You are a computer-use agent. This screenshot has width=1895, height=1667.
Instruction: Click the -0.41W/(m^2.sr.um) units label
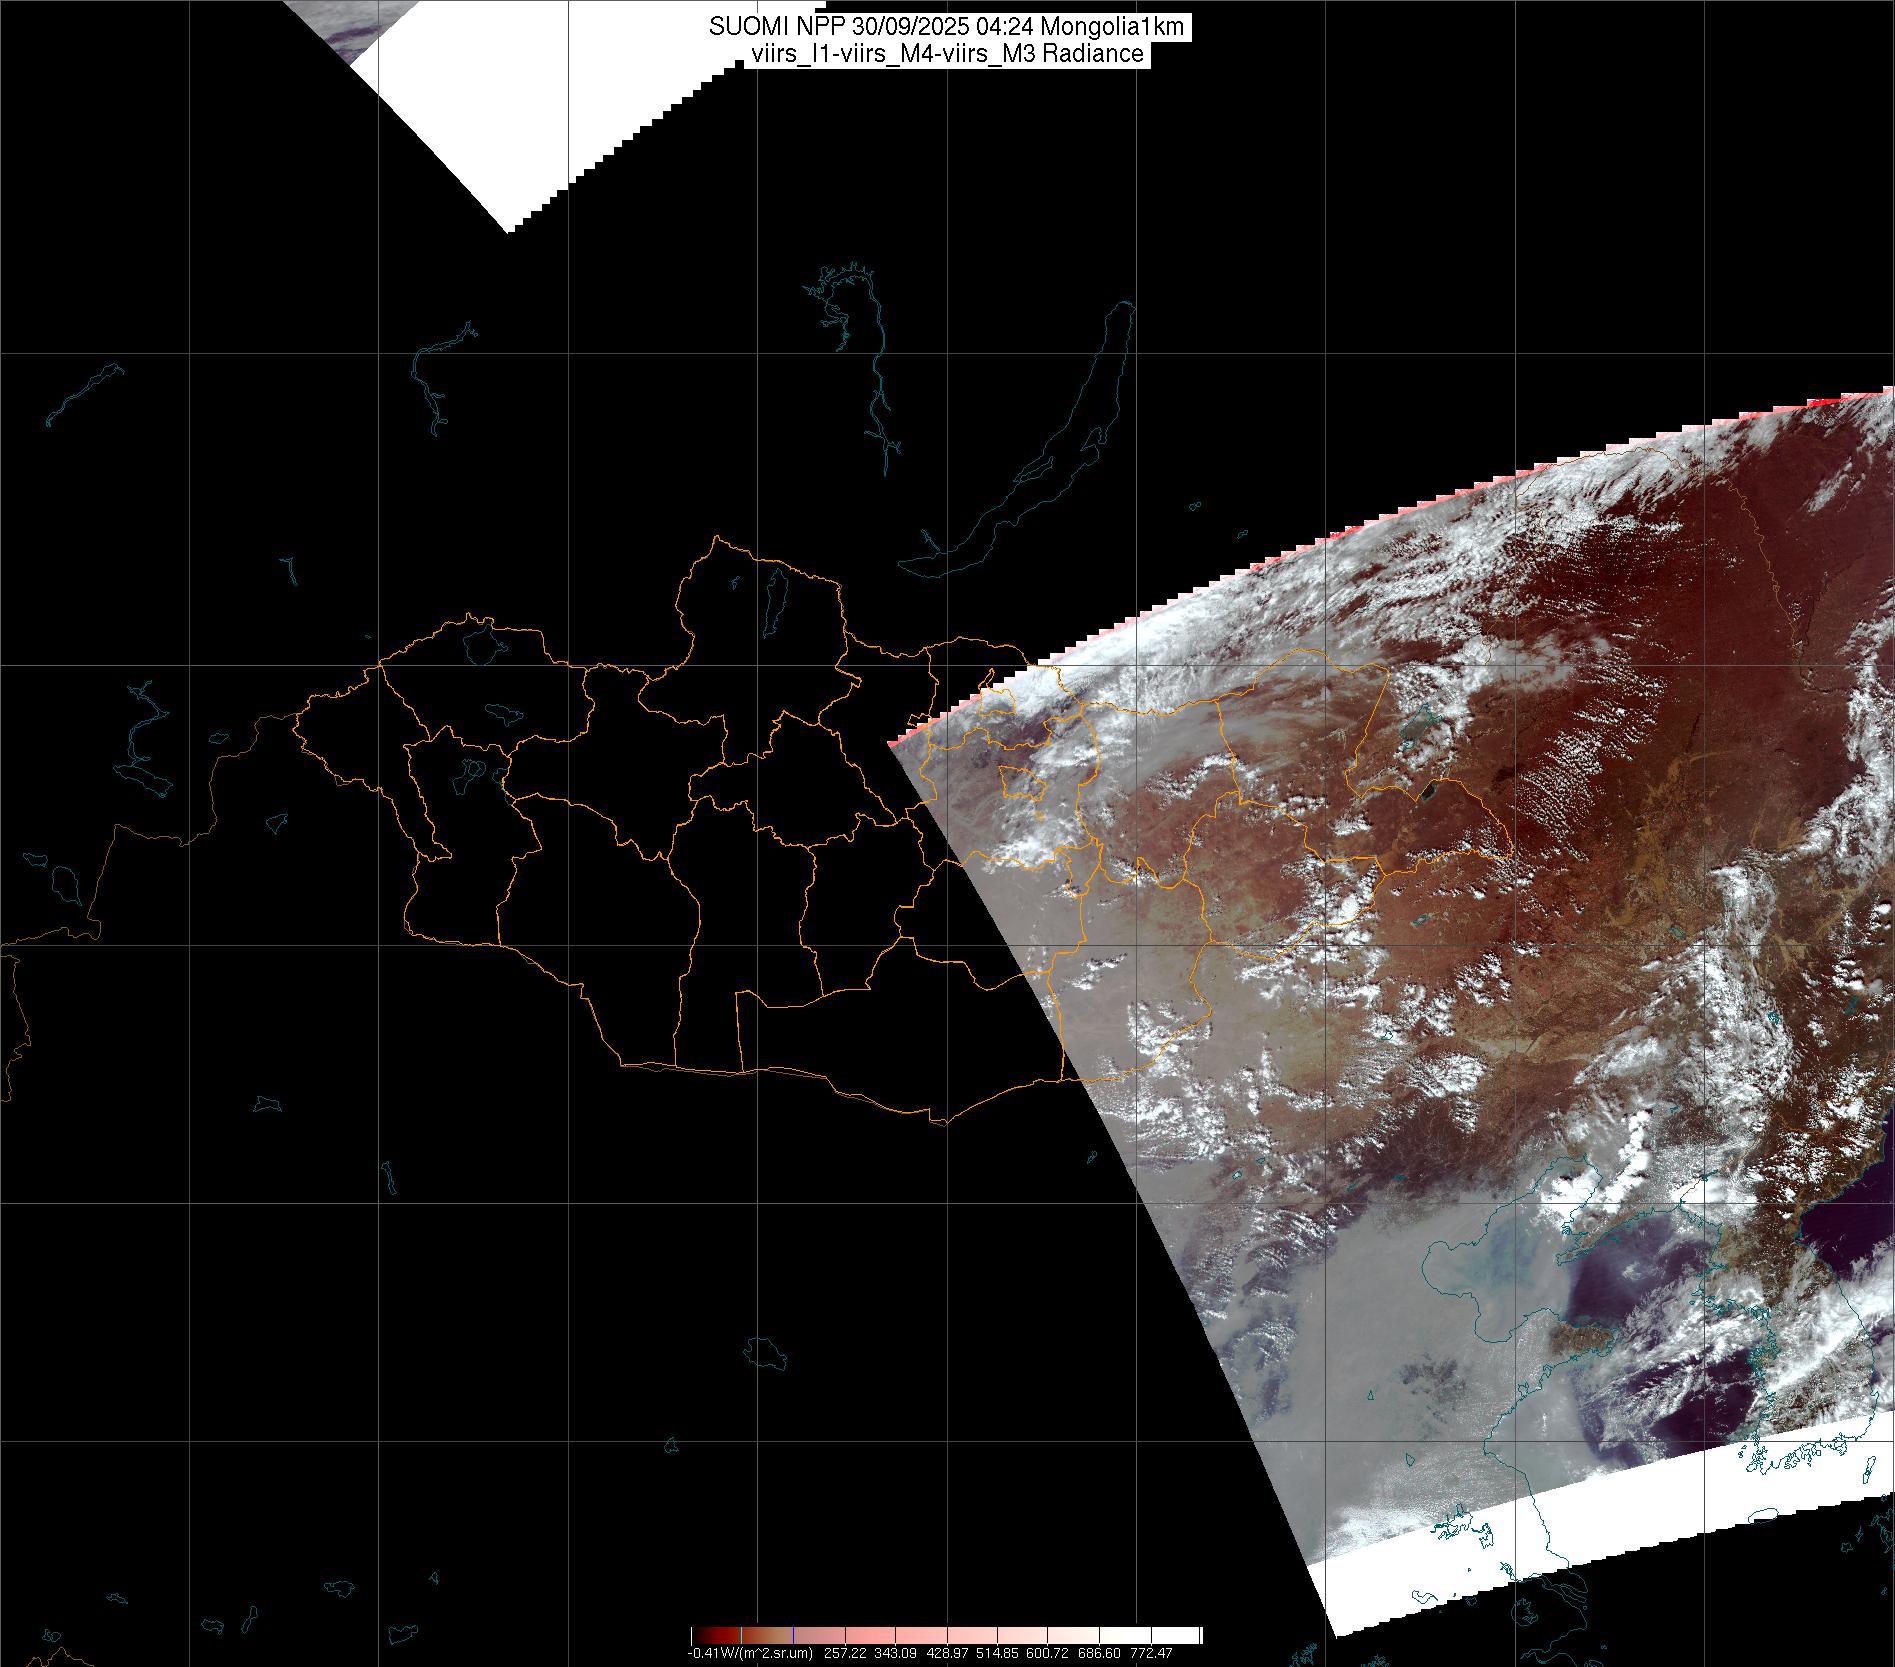pos(749,1653)
